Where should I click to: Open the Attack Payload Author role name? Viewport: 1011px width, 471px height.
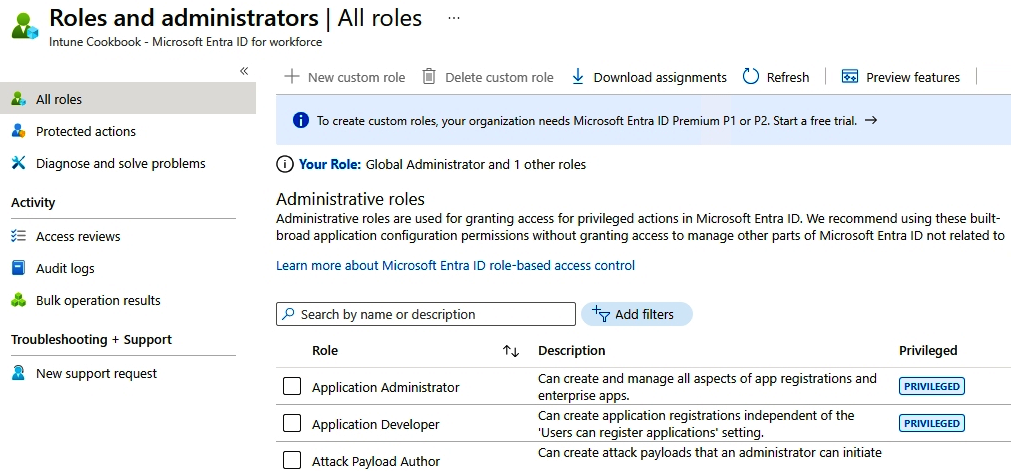[376, 461]
